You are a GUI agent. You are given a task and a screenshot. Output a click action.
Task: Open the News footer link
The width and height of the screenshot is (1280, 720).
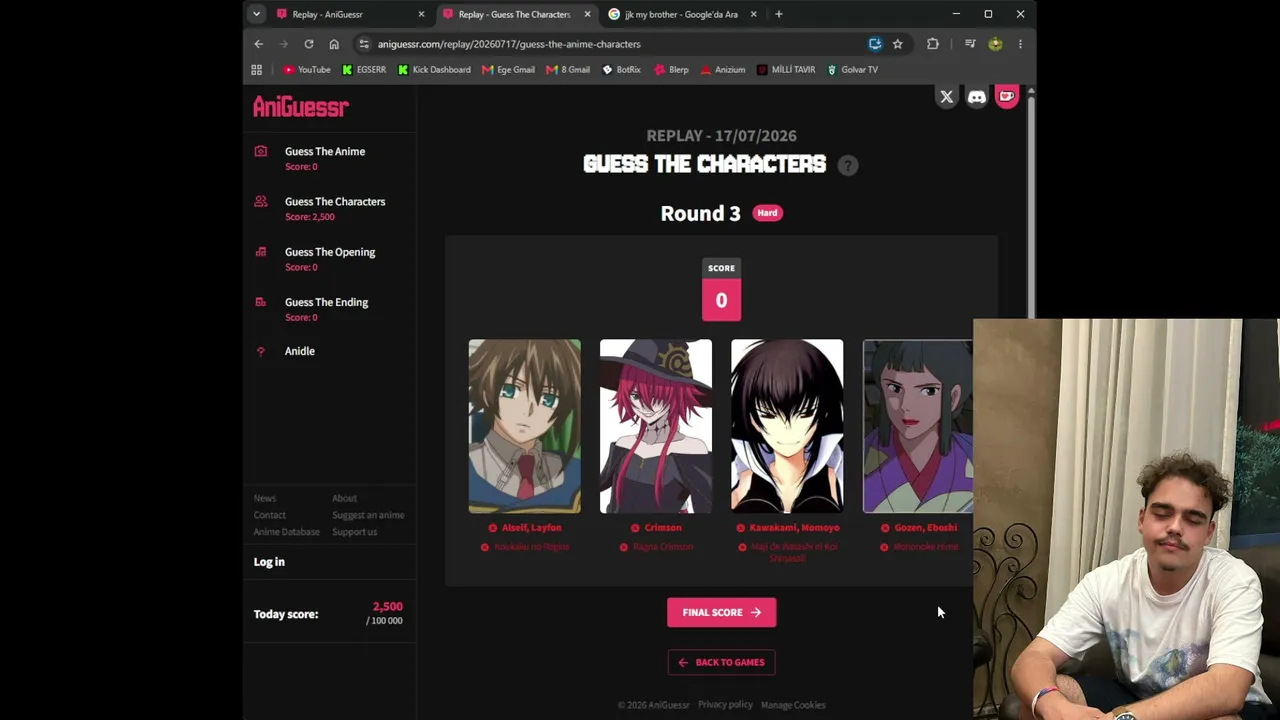[265, 498]
